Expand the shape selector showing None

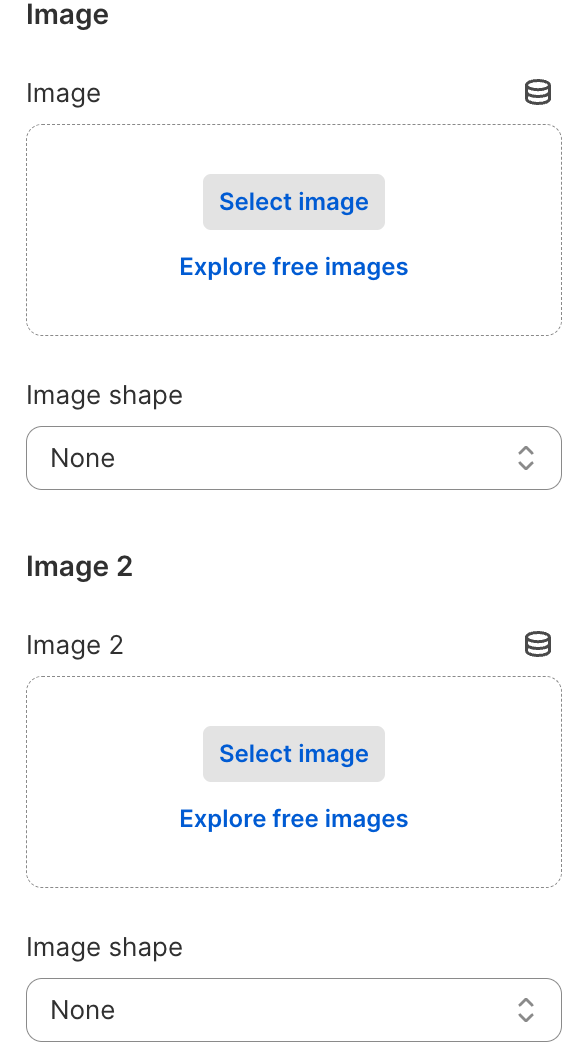tap(293, 458)
